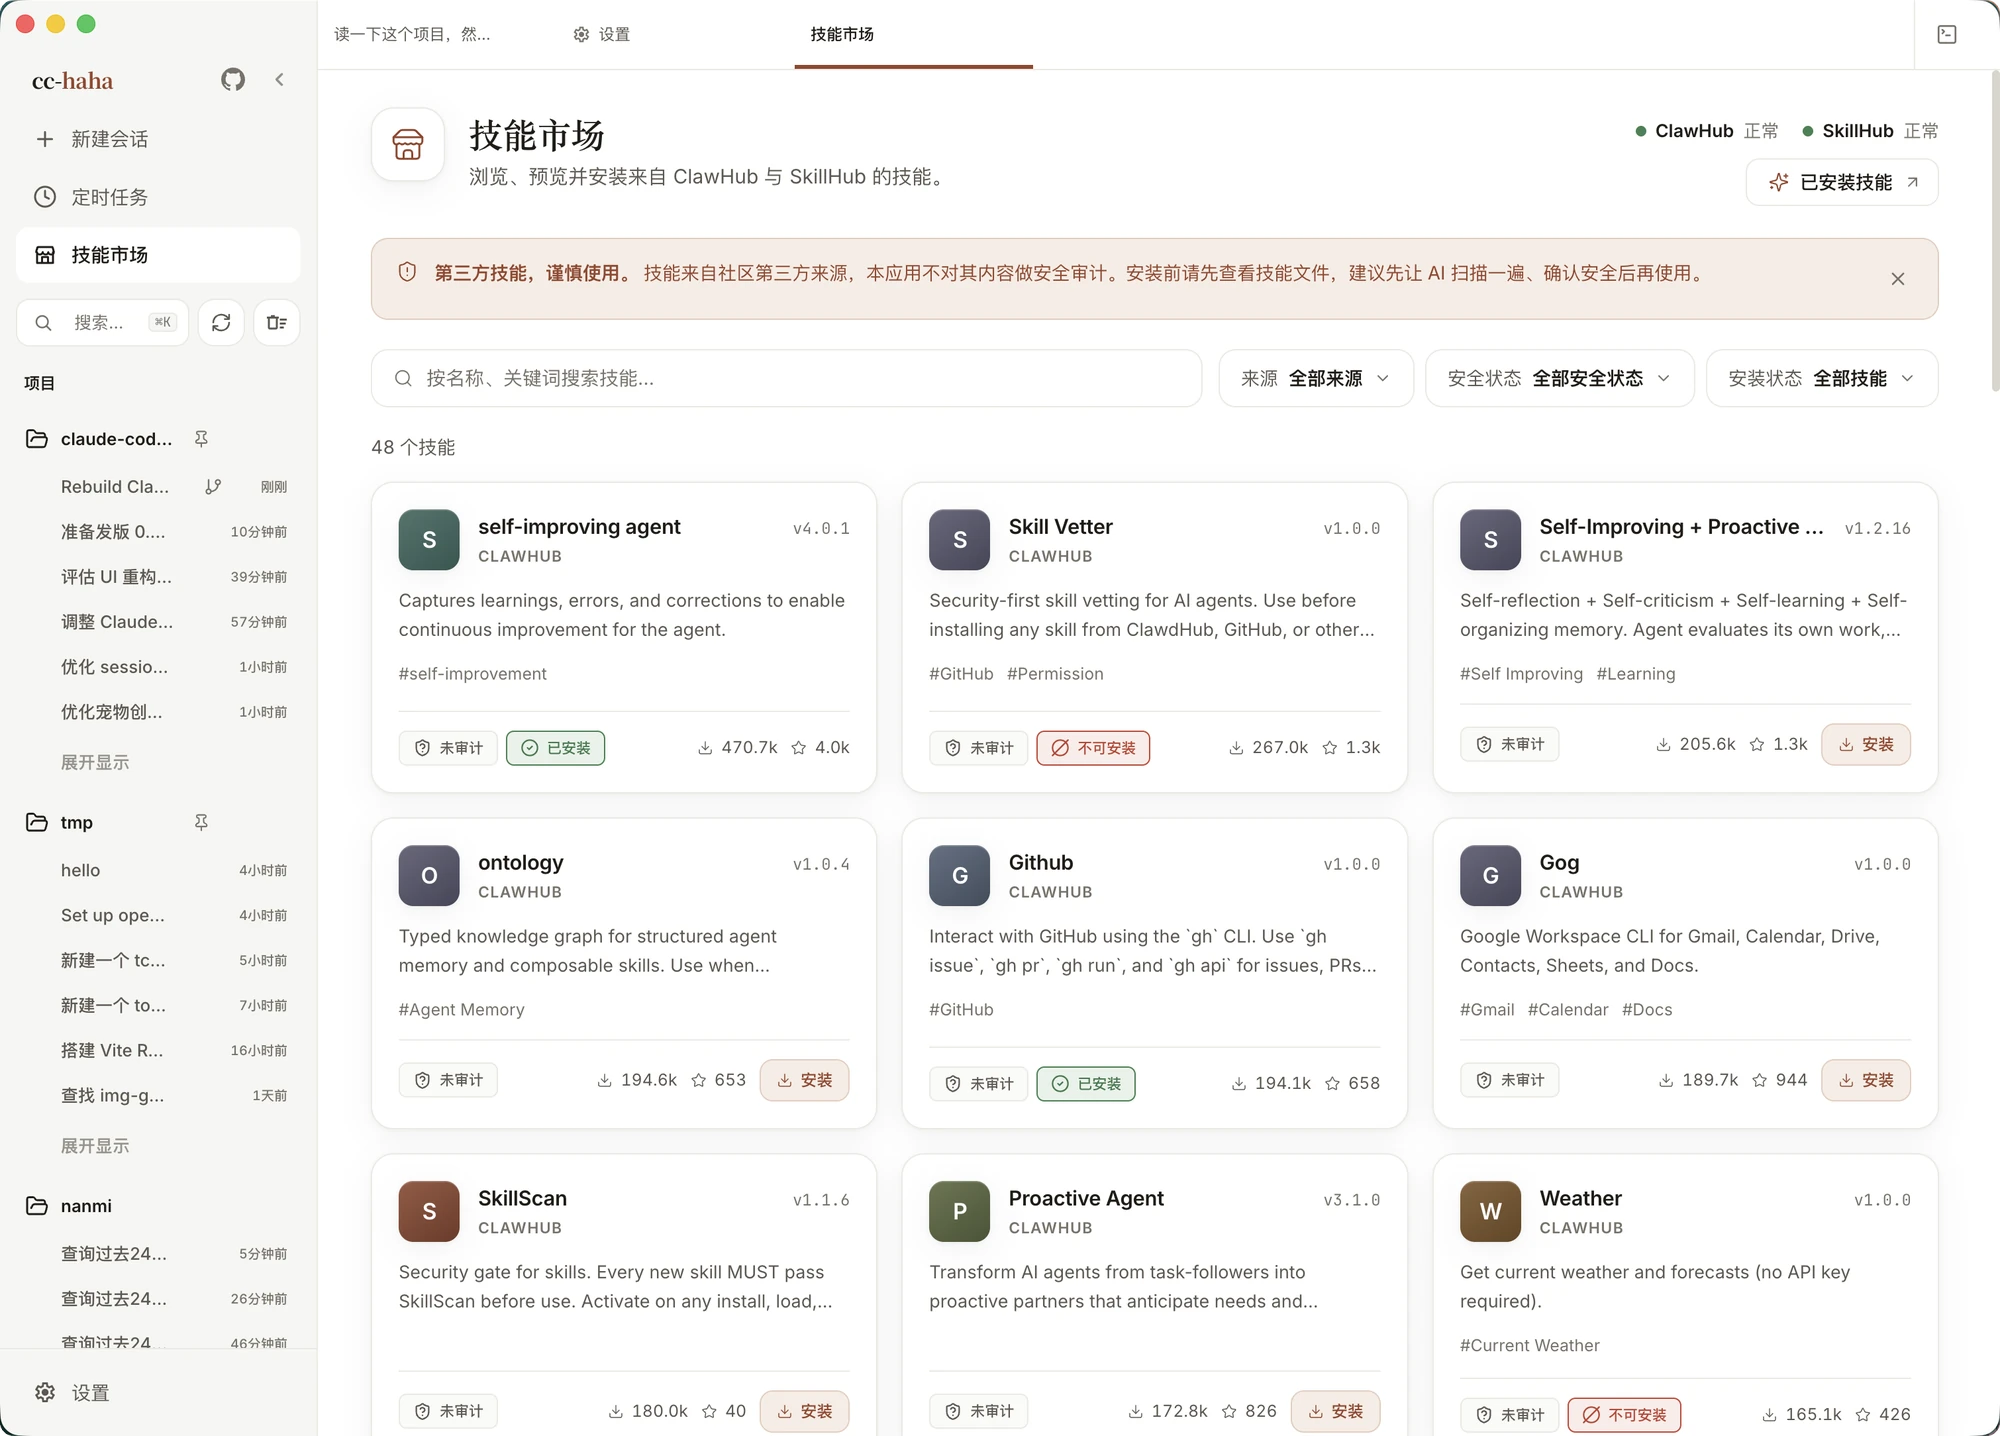This screenshot has width=2000, height=1436.
Task: Open the 搭建 Vite R... session
Action: point(158,1050)
